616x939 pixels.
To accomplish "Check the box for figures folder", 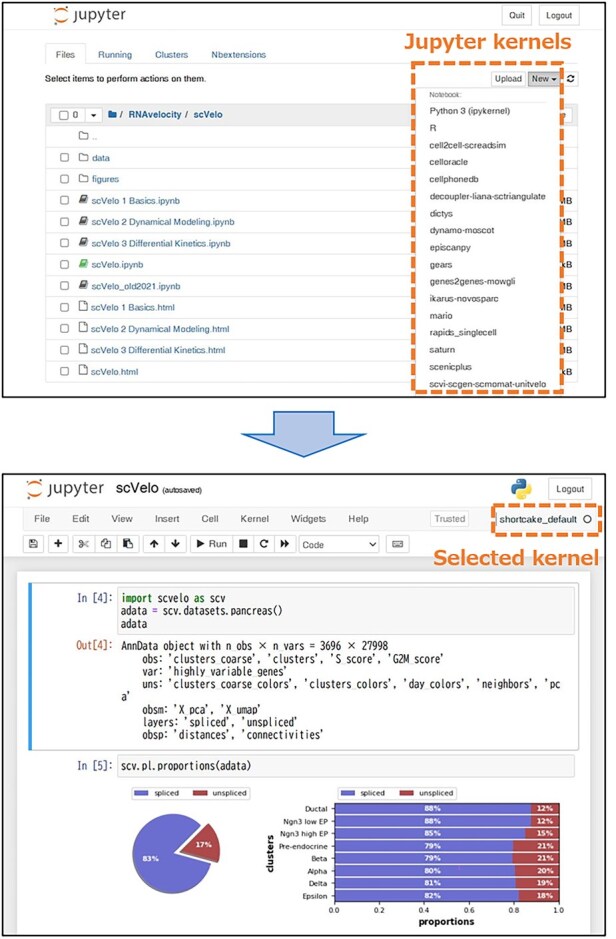I will 64,179.
